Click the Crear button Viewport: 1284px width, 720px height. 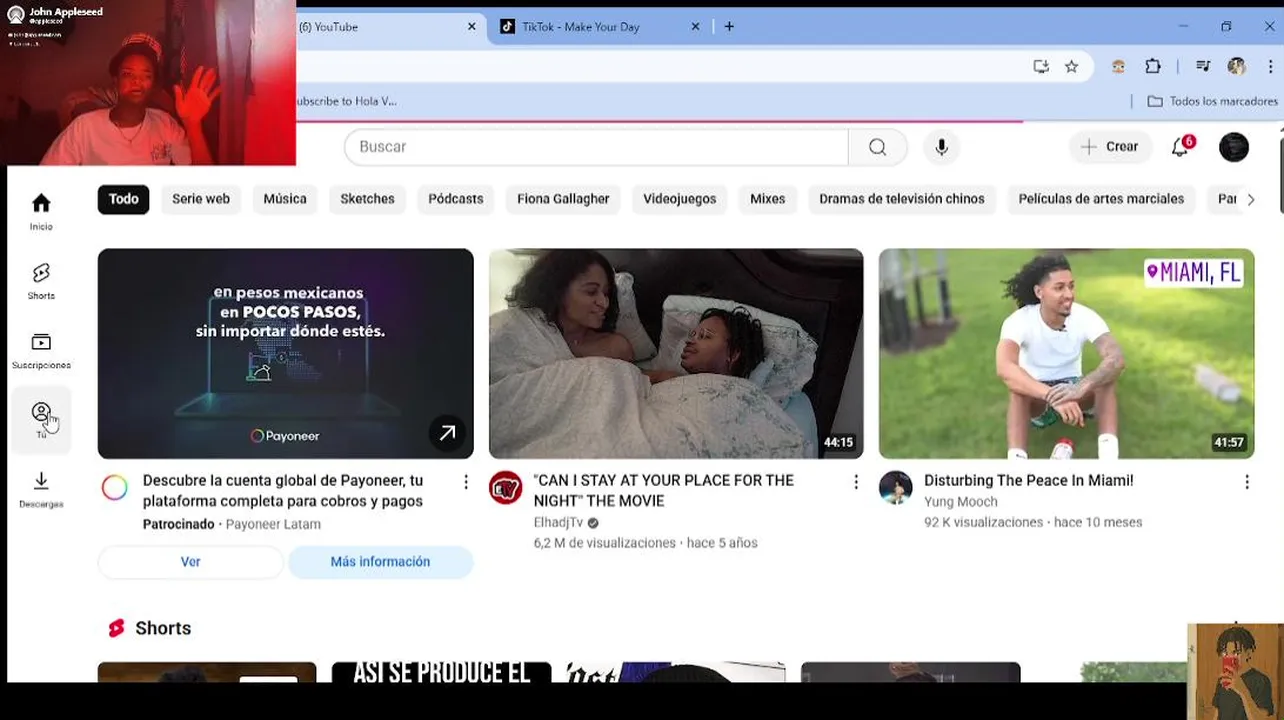[1110, 147]
